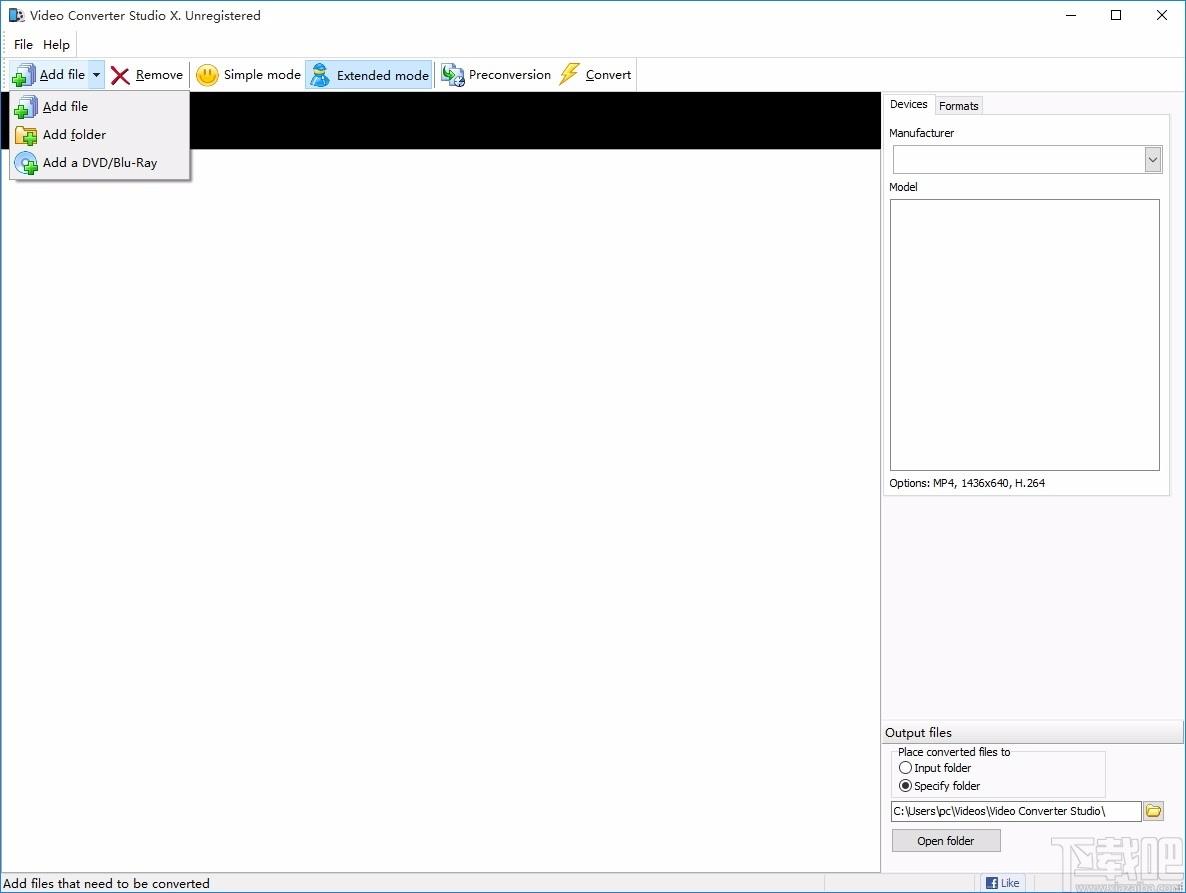This screenshot has height=893, width=1186.
Task: Choose Add file from the dropdown menu
Action: [x=99, y=107]
